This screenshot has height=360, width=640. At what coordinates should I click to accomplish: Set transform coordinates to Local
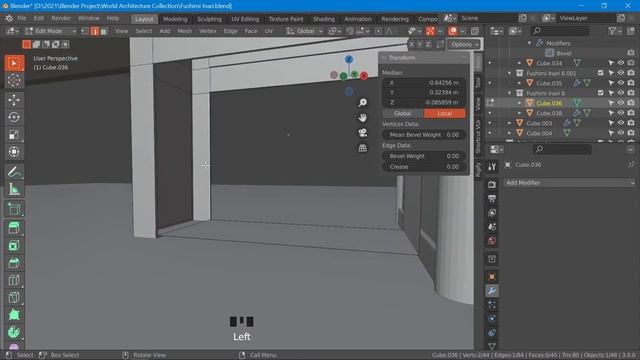(x=444, y=113)
